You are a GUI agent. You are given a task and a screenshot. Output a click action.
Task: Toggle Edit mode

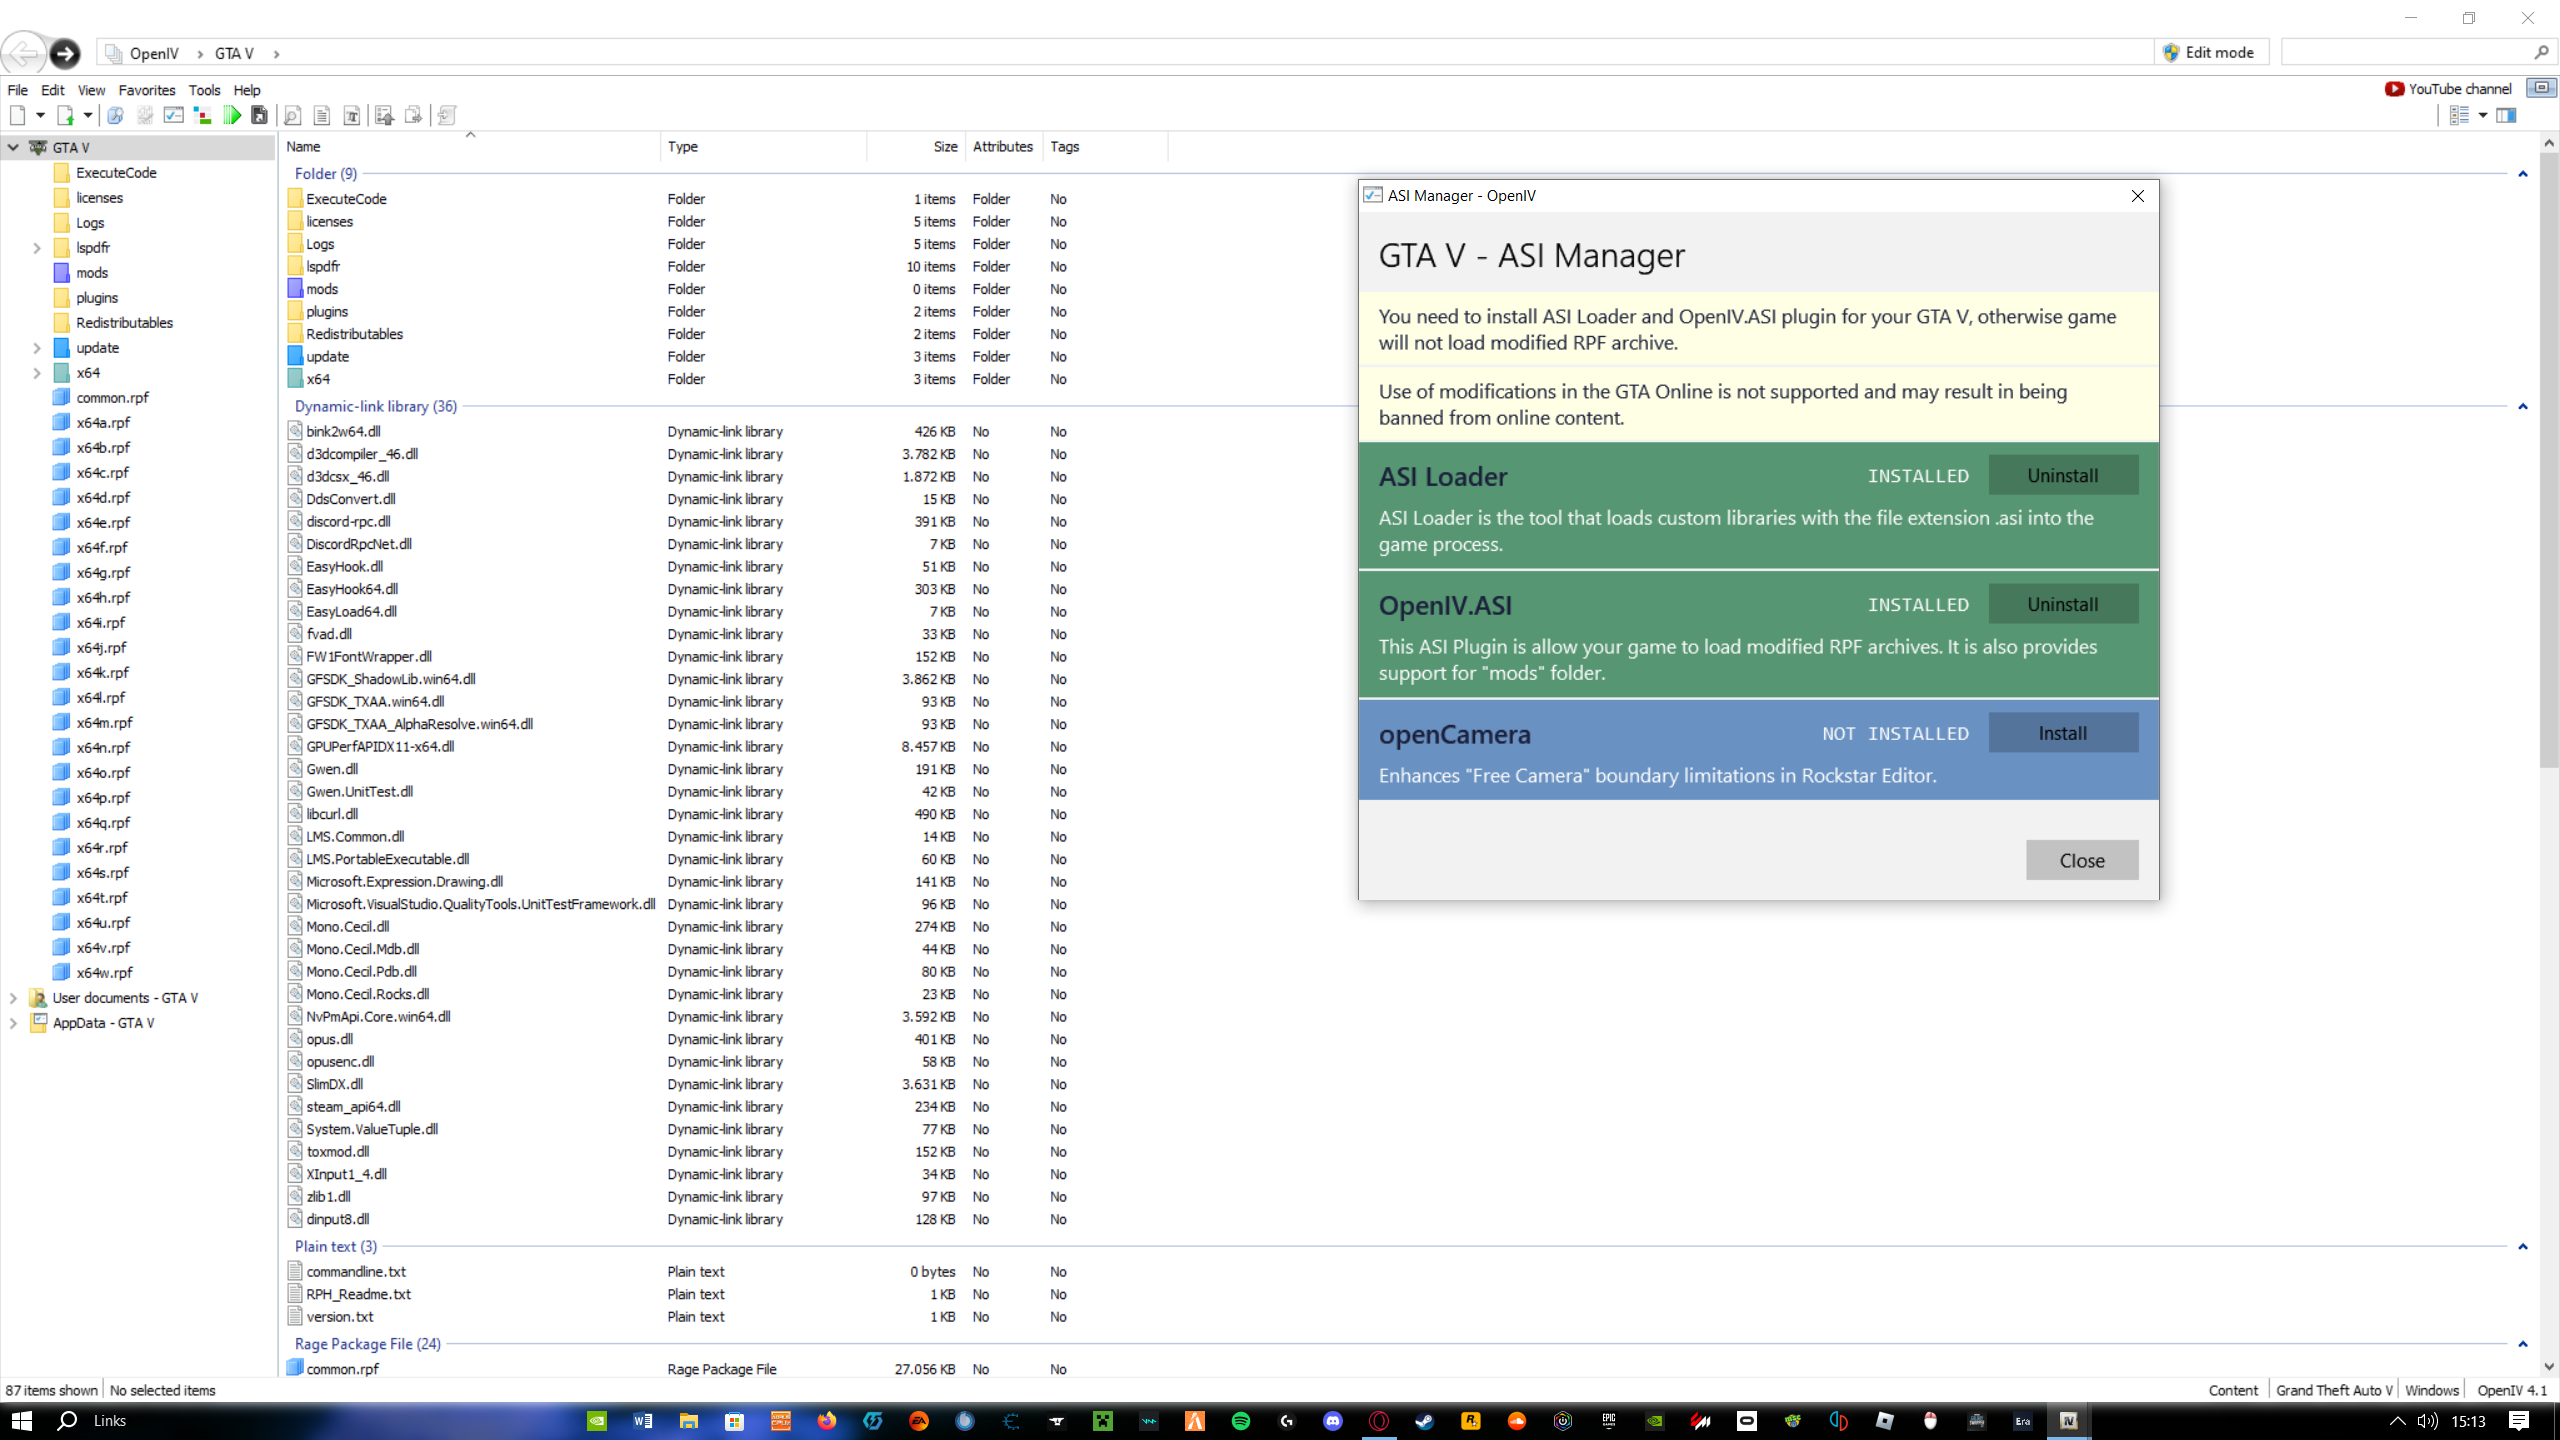(x=2210, y=53)
